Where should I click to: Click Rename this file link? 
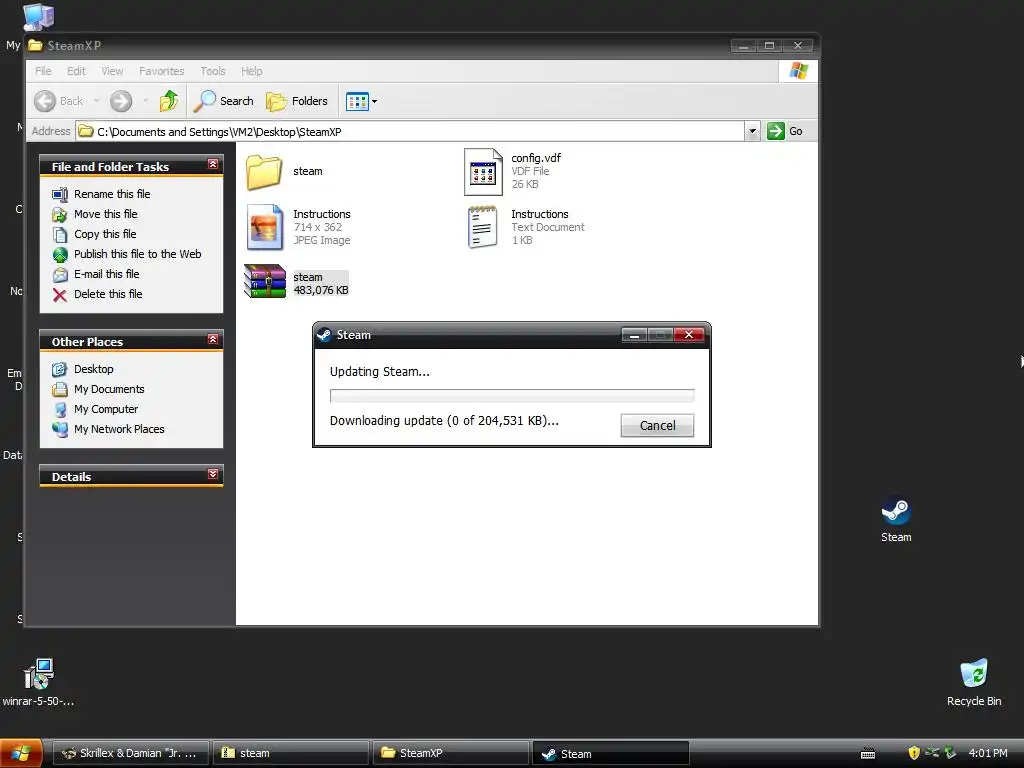112,194
